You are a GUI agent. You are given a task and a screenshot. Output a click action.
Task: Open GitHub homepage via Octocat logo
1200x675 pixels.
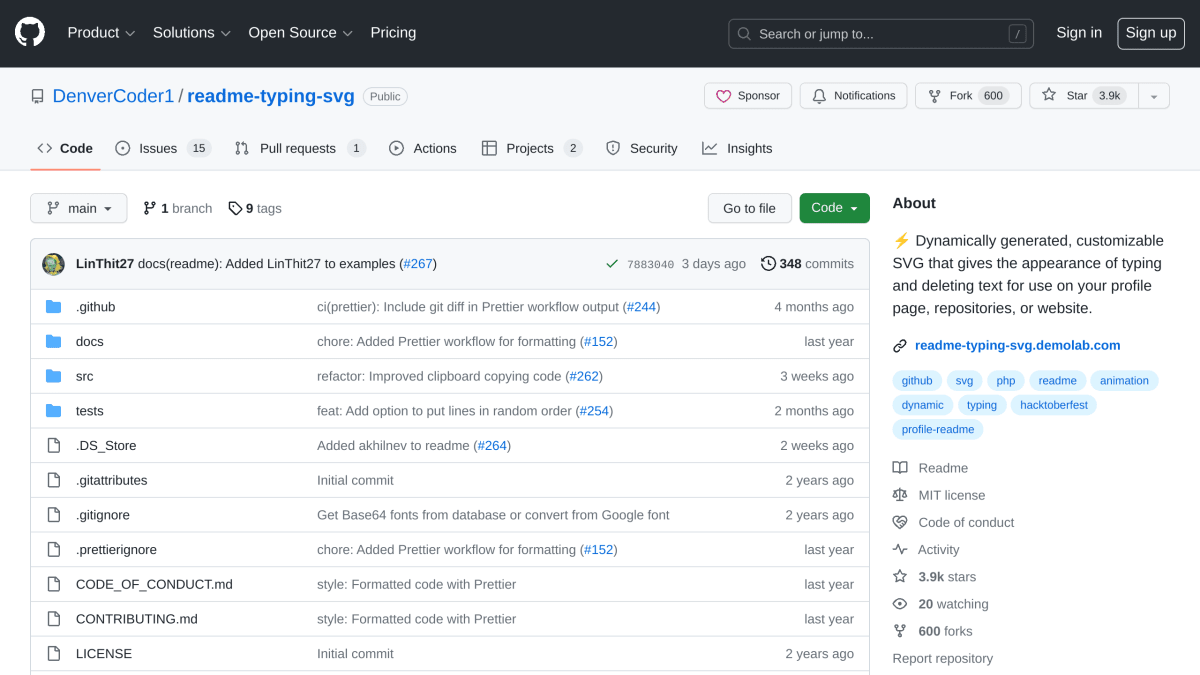click(30, 33)
